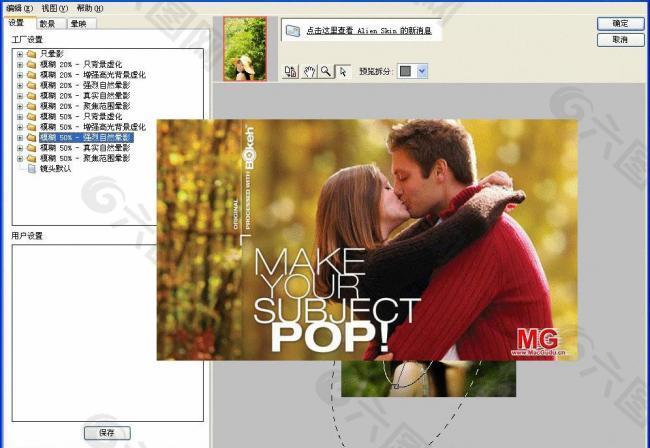The image size is (650, 448).
Task: Expand 模糊 20% - 只背景虚化 tree node
Action: [x=19, y=64]
